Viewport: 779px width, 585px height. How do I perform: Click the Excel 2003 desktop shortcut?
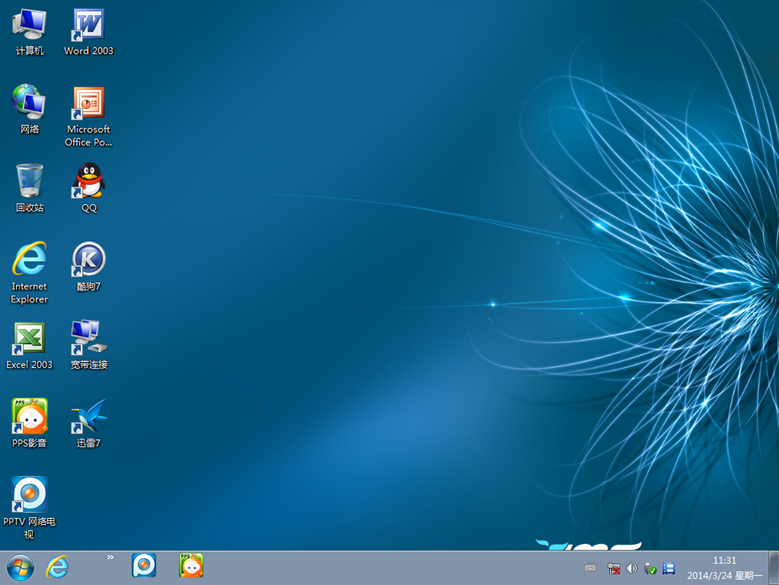point(29,338)
